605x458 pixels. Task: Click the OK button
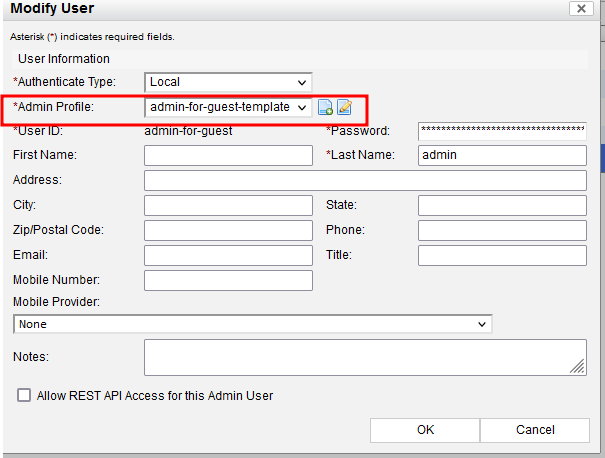point(425,430)
